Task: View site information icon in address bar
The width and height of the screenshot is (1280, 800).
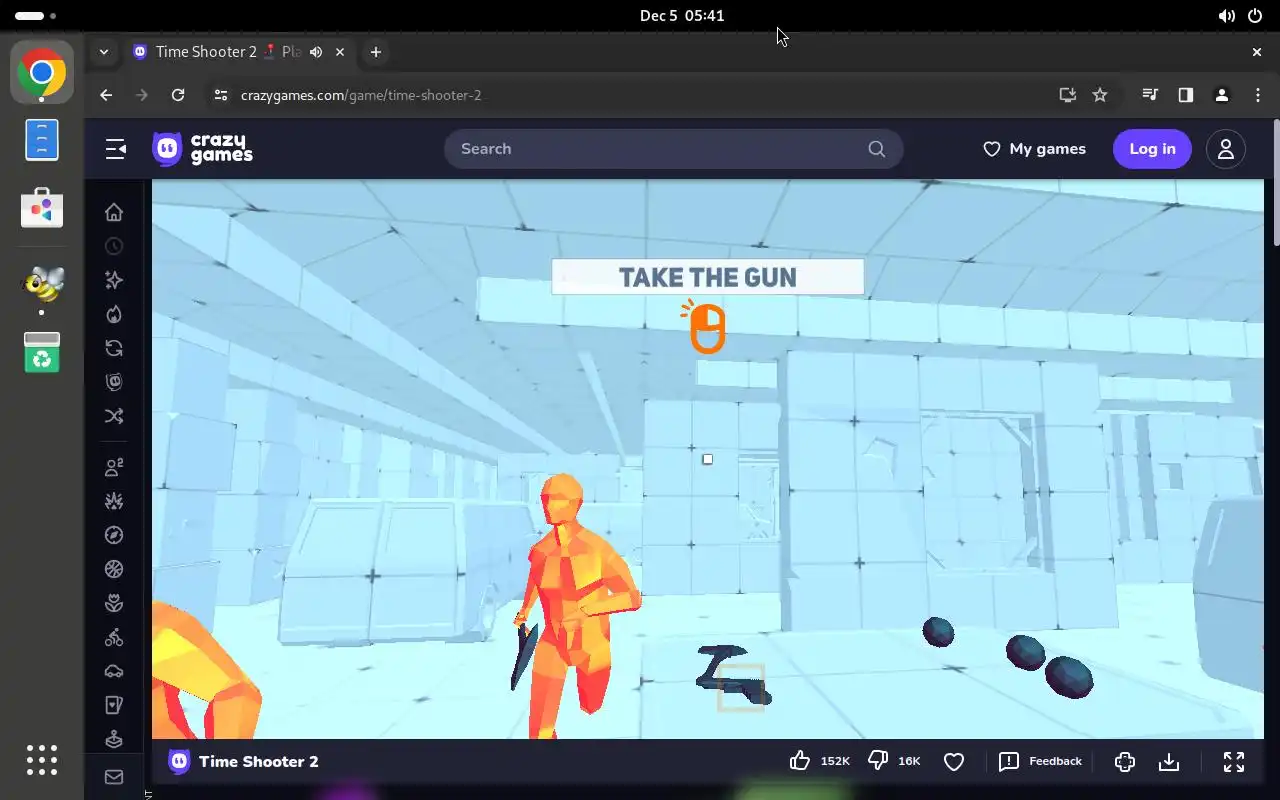Action: [x=221, y=95]
